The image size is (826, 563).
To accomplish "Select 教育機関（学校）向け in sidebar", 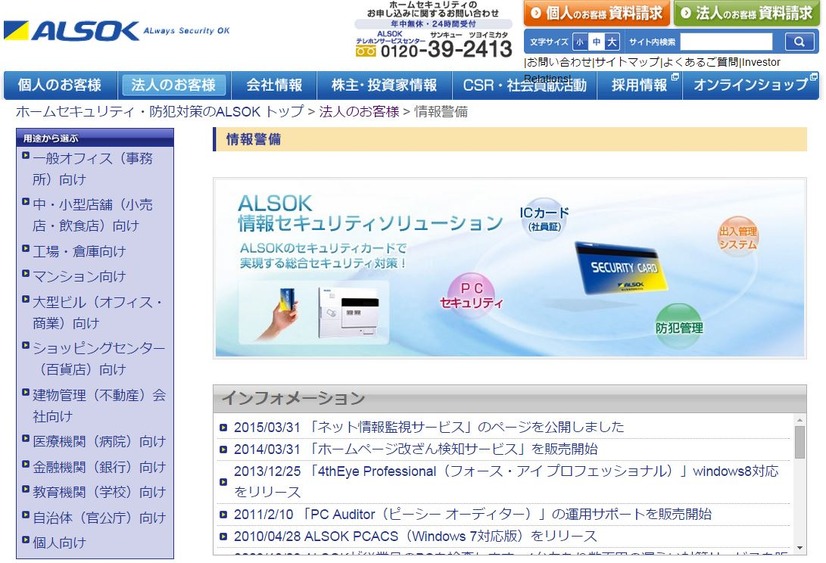I will (x=99, y=492).
